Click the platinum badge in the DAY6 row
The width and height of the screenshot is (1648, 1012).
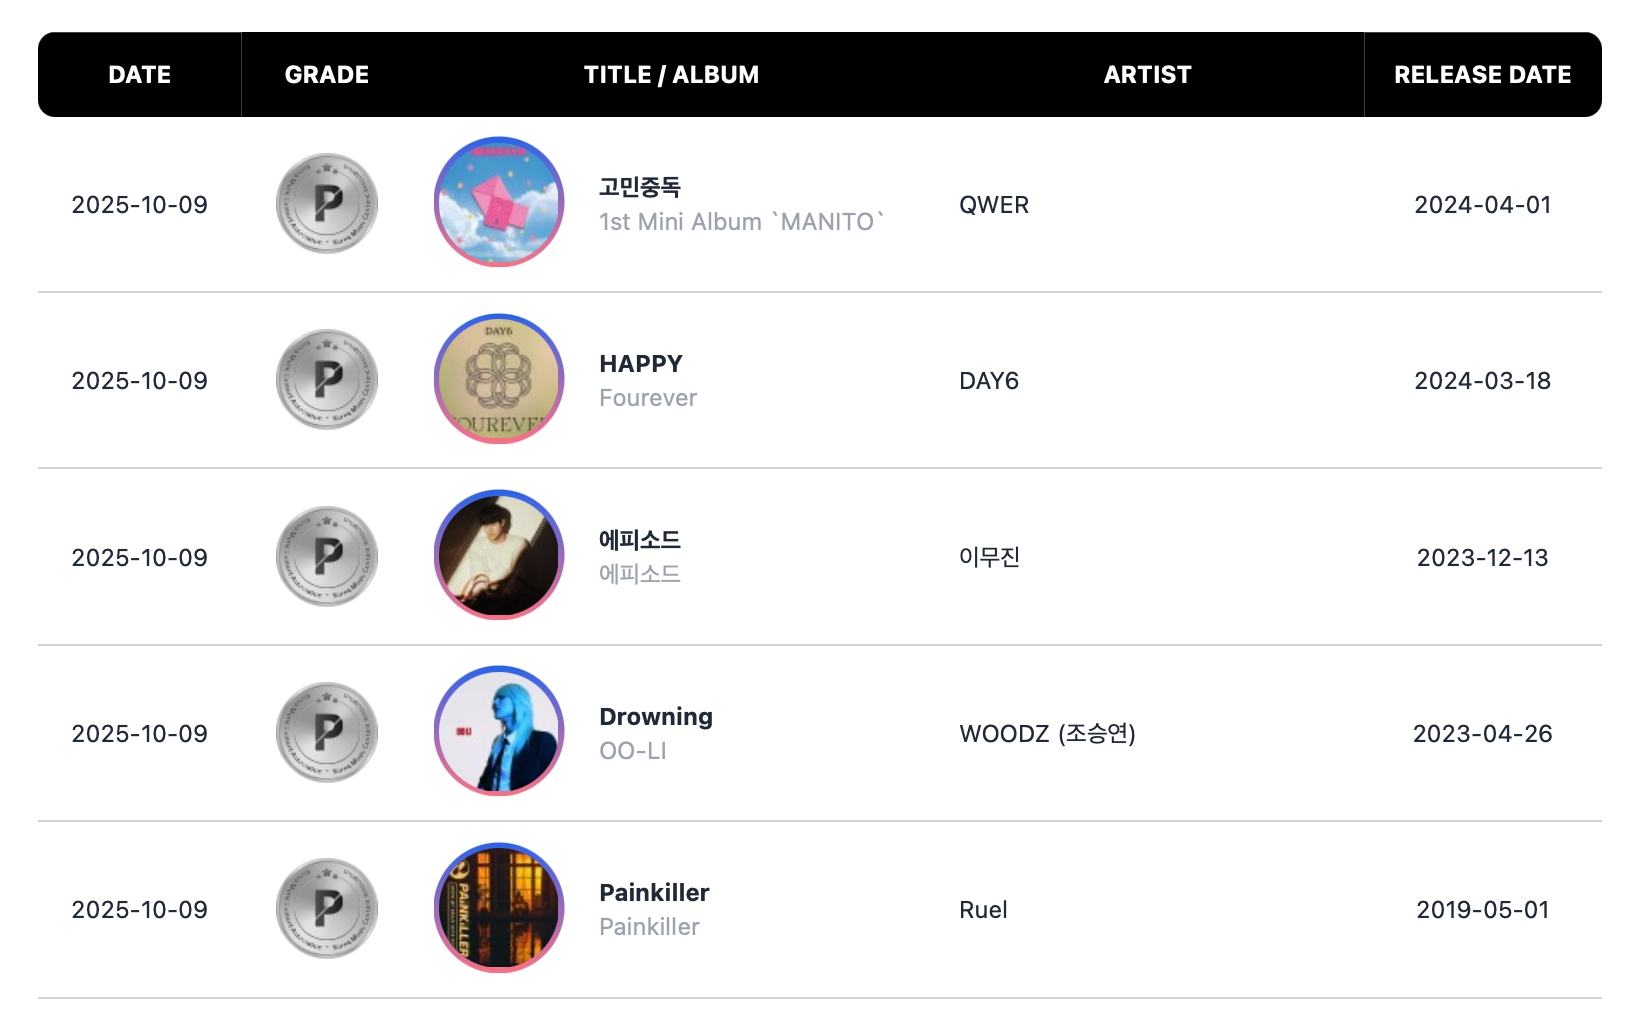[327, 380]
